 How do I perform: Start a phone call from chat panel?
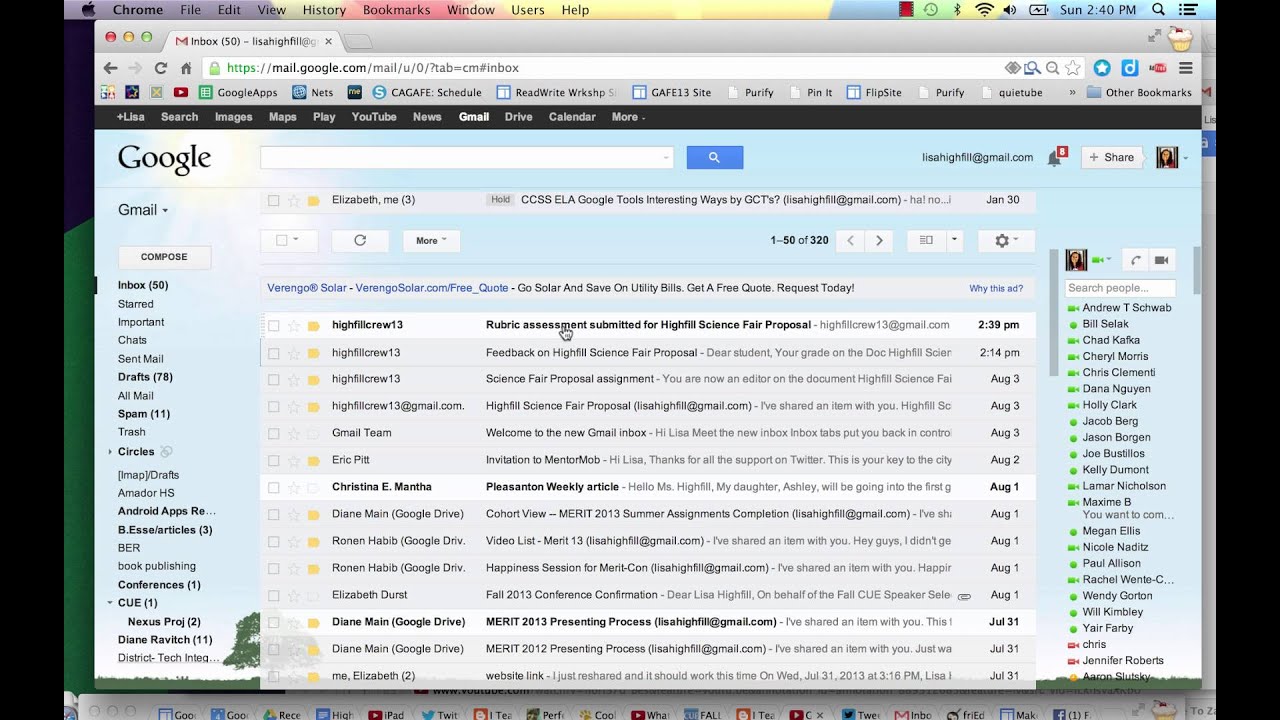(x=1136, y=260)
